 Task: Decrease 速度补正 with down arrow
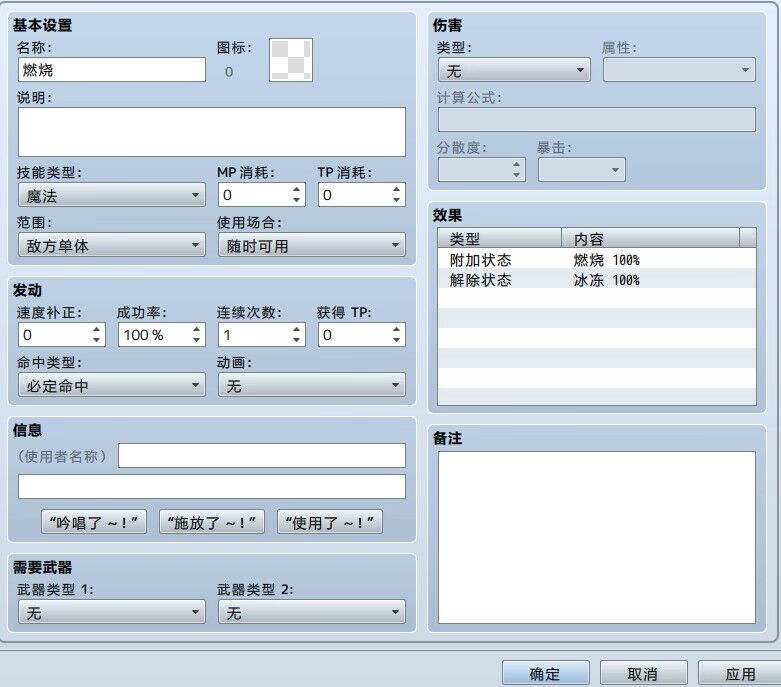[97, 340]
